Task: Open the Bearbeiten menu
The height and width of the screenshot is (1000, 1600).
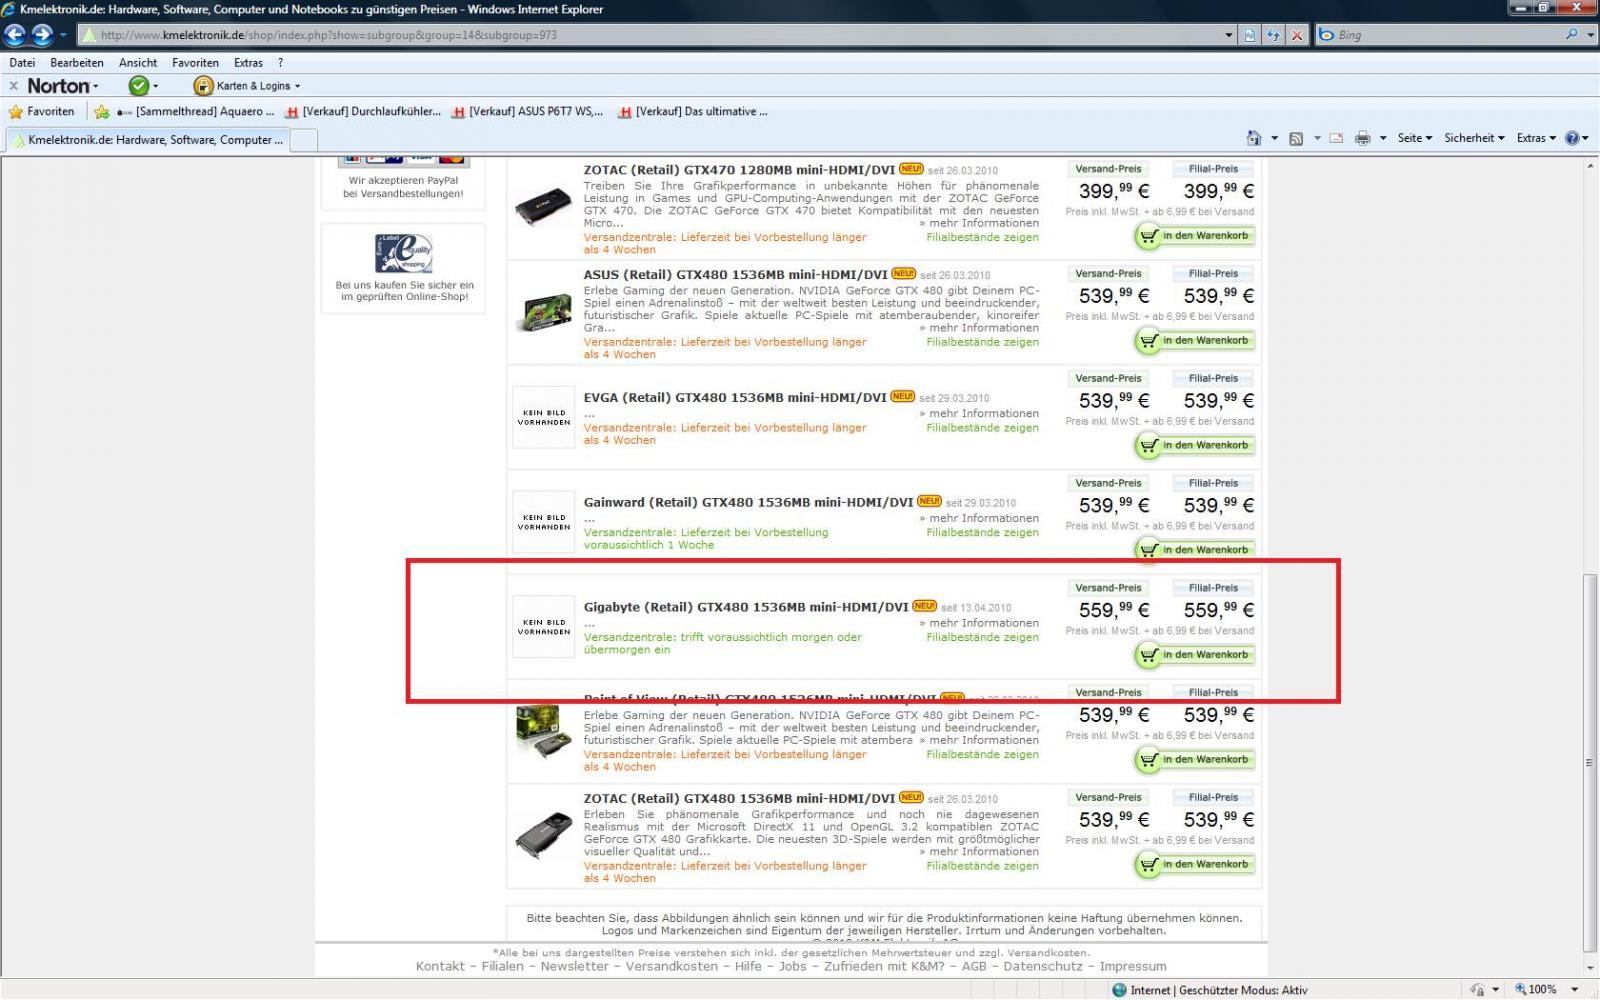Action: 77,62
